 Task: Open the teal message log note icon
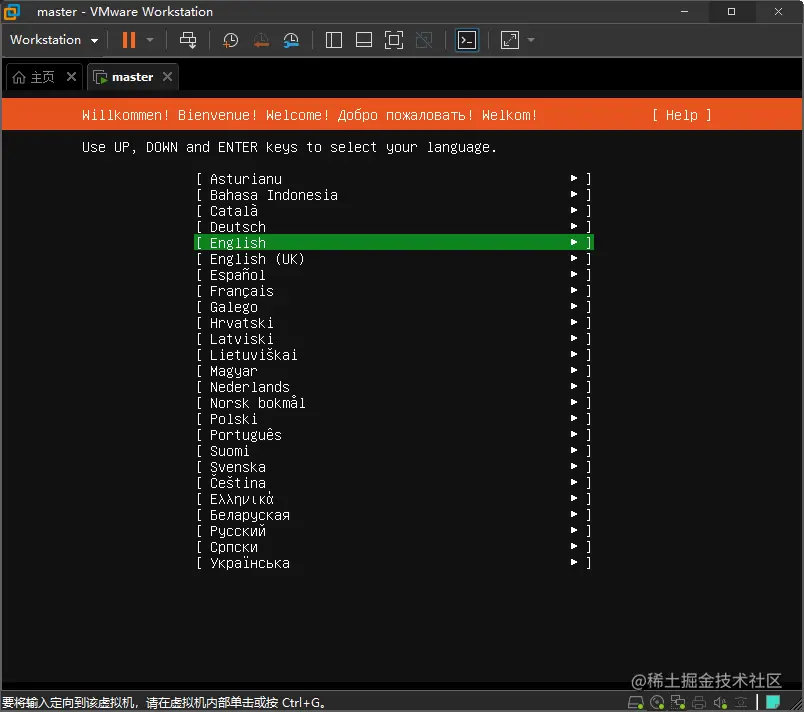pos(773,702)
